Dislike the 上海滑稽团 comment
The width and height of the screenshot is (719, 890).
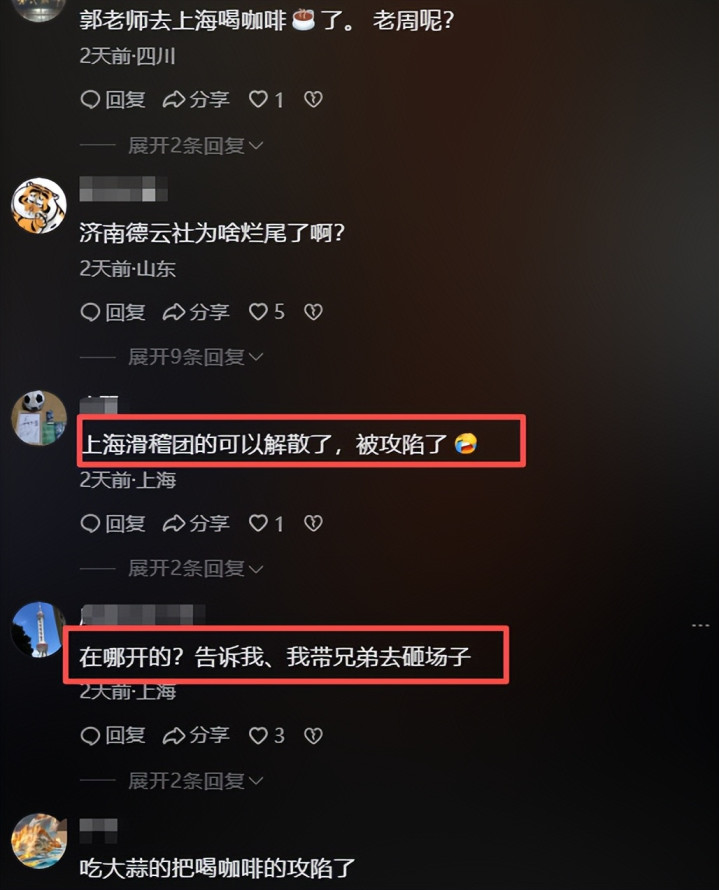click(x=313, y=523)
